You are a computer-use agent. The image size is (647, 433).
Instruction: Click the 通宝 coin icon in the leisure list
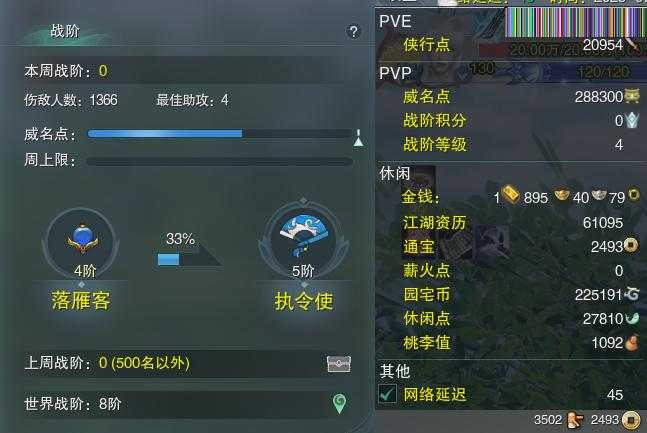coord(631,246)
